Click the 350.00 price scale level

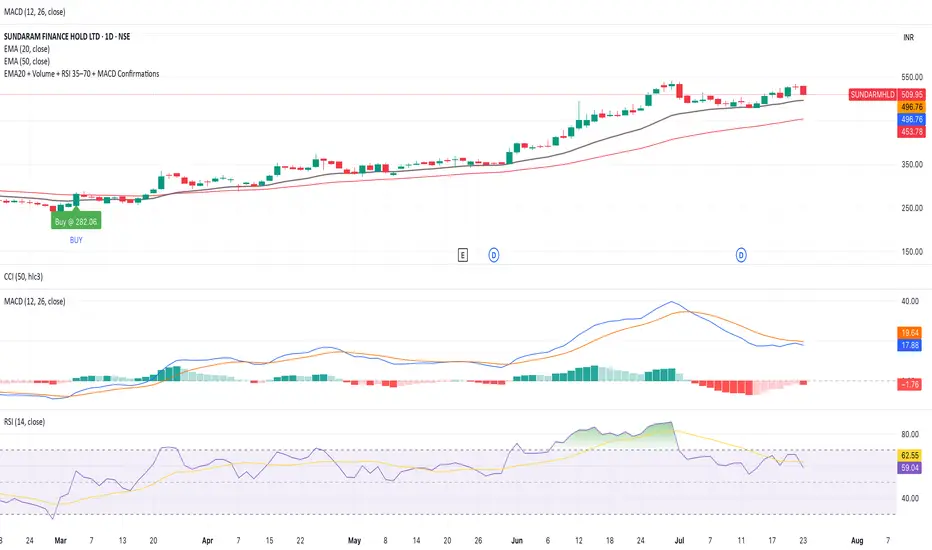(x=912, y=164)
